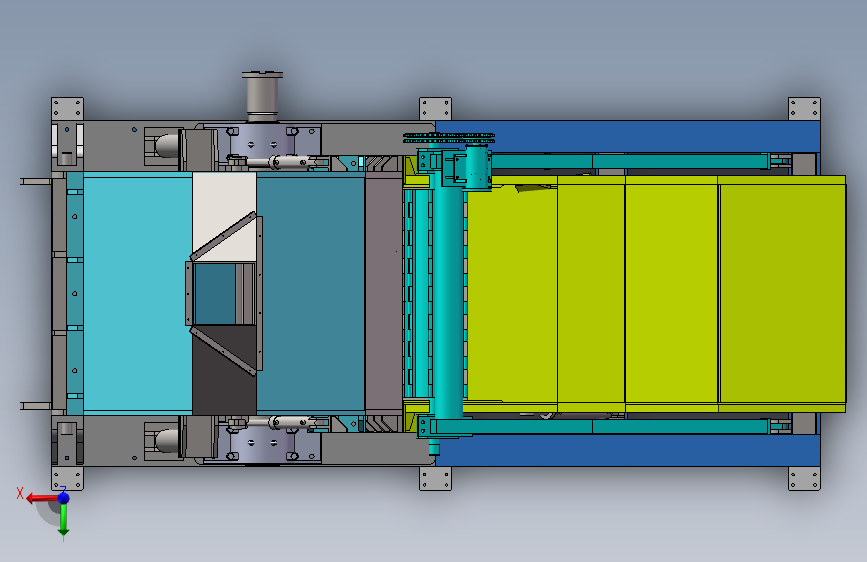Select the lower blue frame beam

tap(627, 450)
